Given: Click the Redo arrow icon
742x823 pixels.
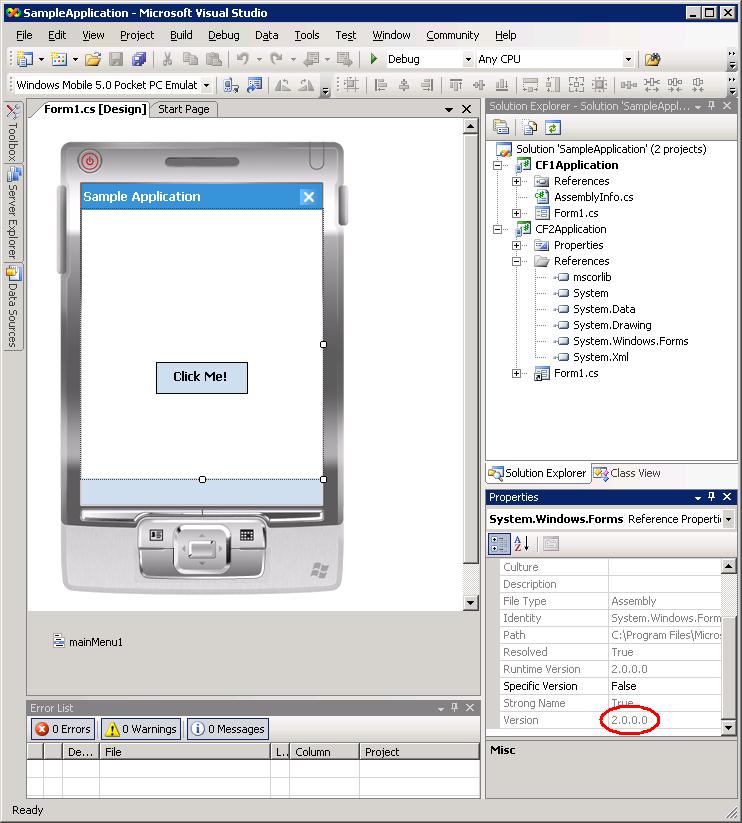Looking at the screenshot, I should click(277, 59).
